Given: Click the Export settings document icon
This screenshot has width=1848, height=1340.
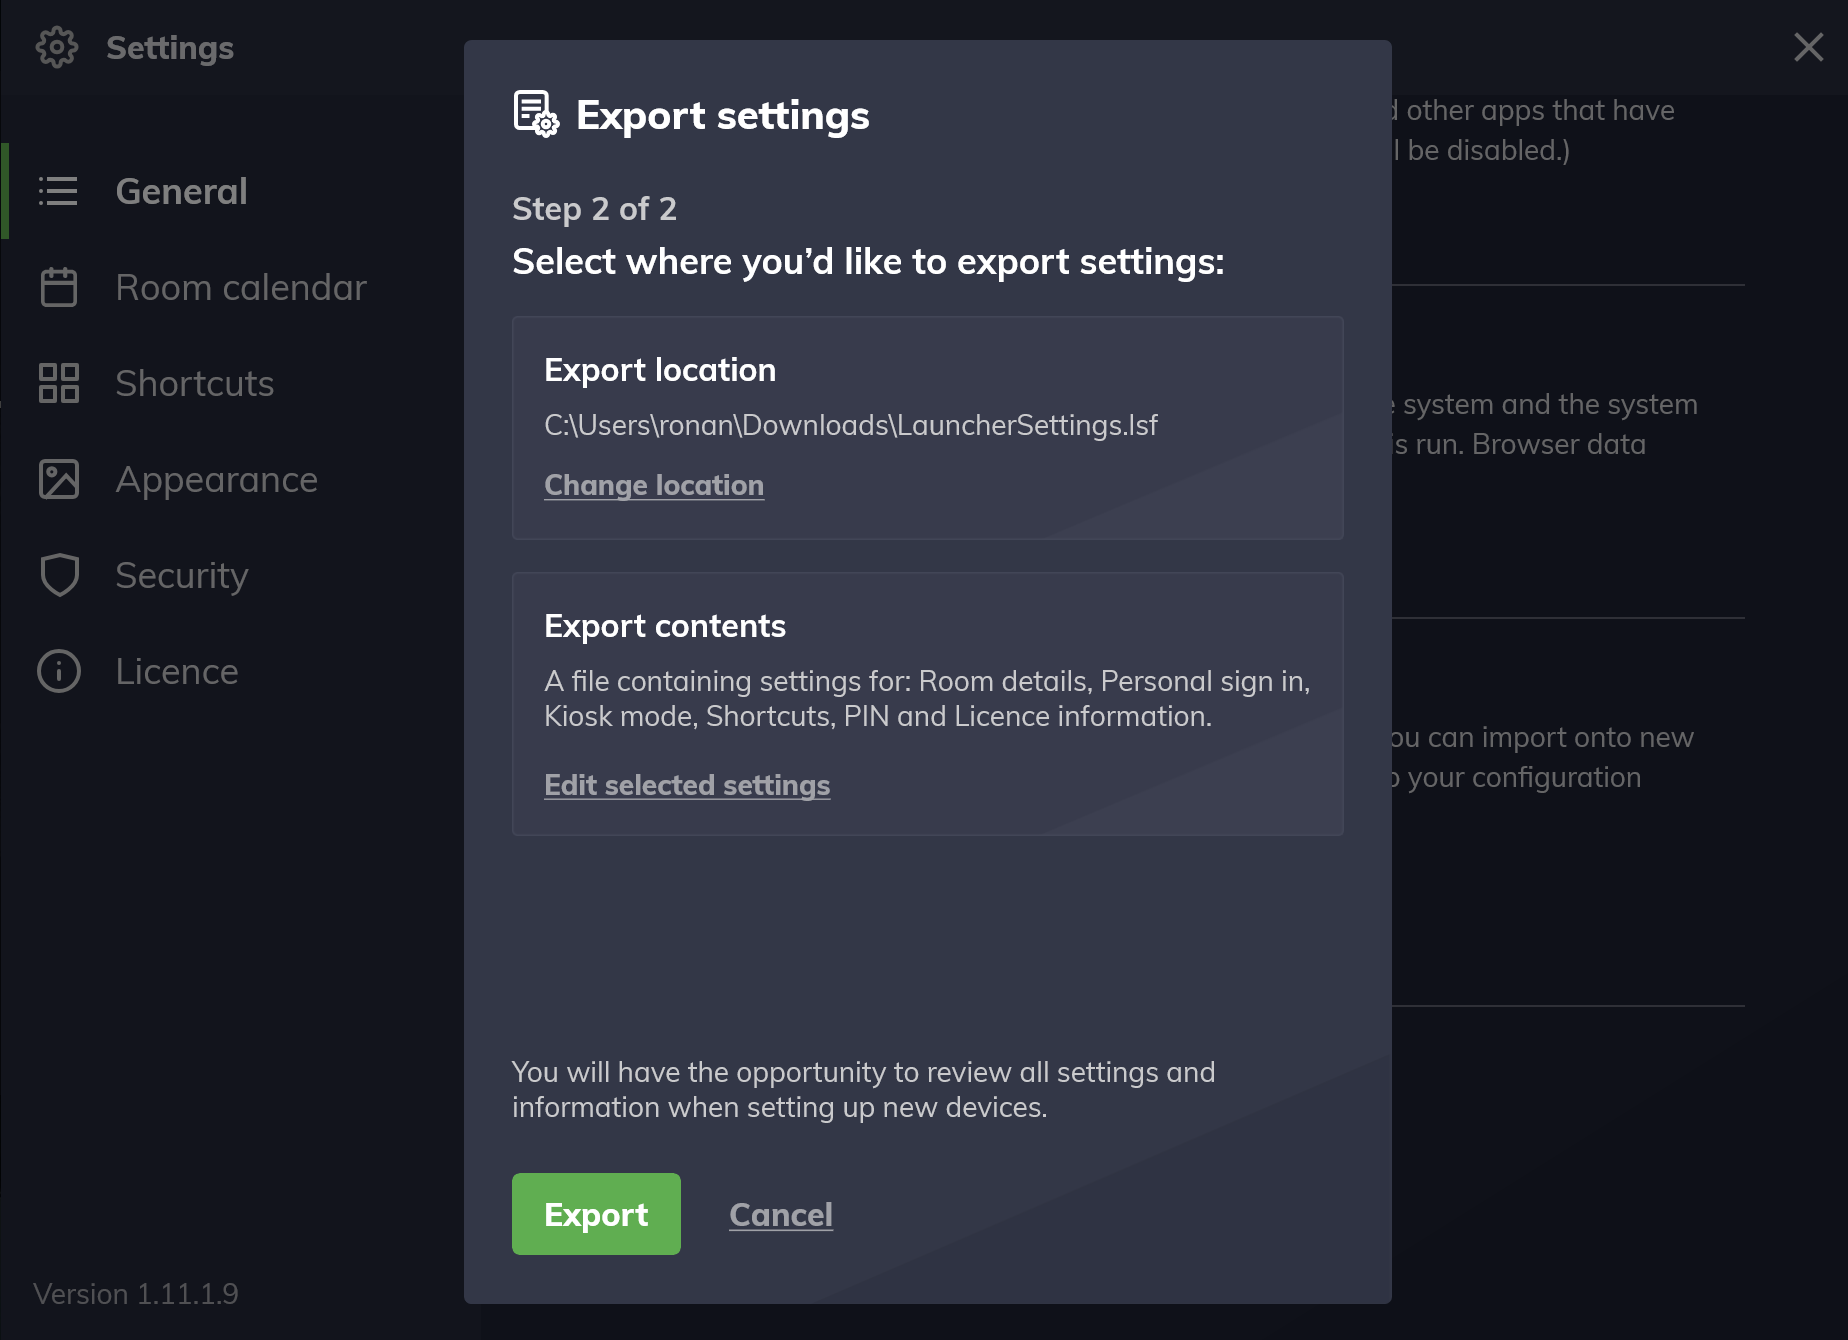Looking at the screenshot, I should (x=537, y=114).
